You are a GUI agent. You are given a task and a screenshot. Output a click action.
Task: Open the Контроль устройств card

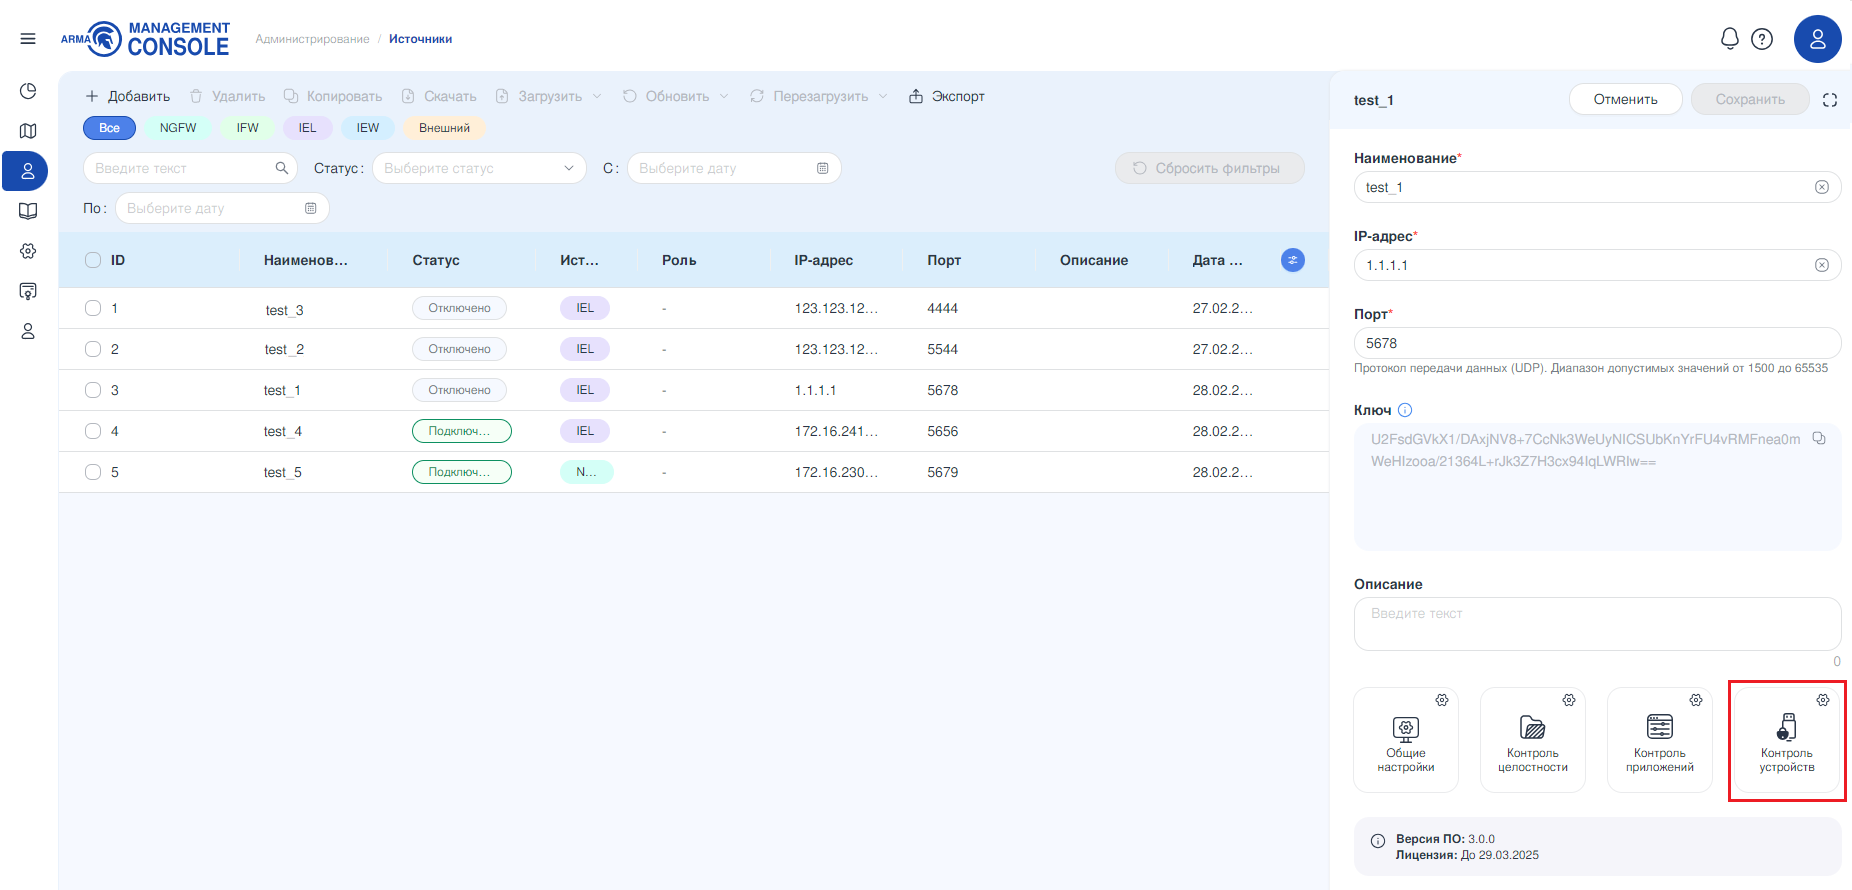click(x=1787, y=740)
